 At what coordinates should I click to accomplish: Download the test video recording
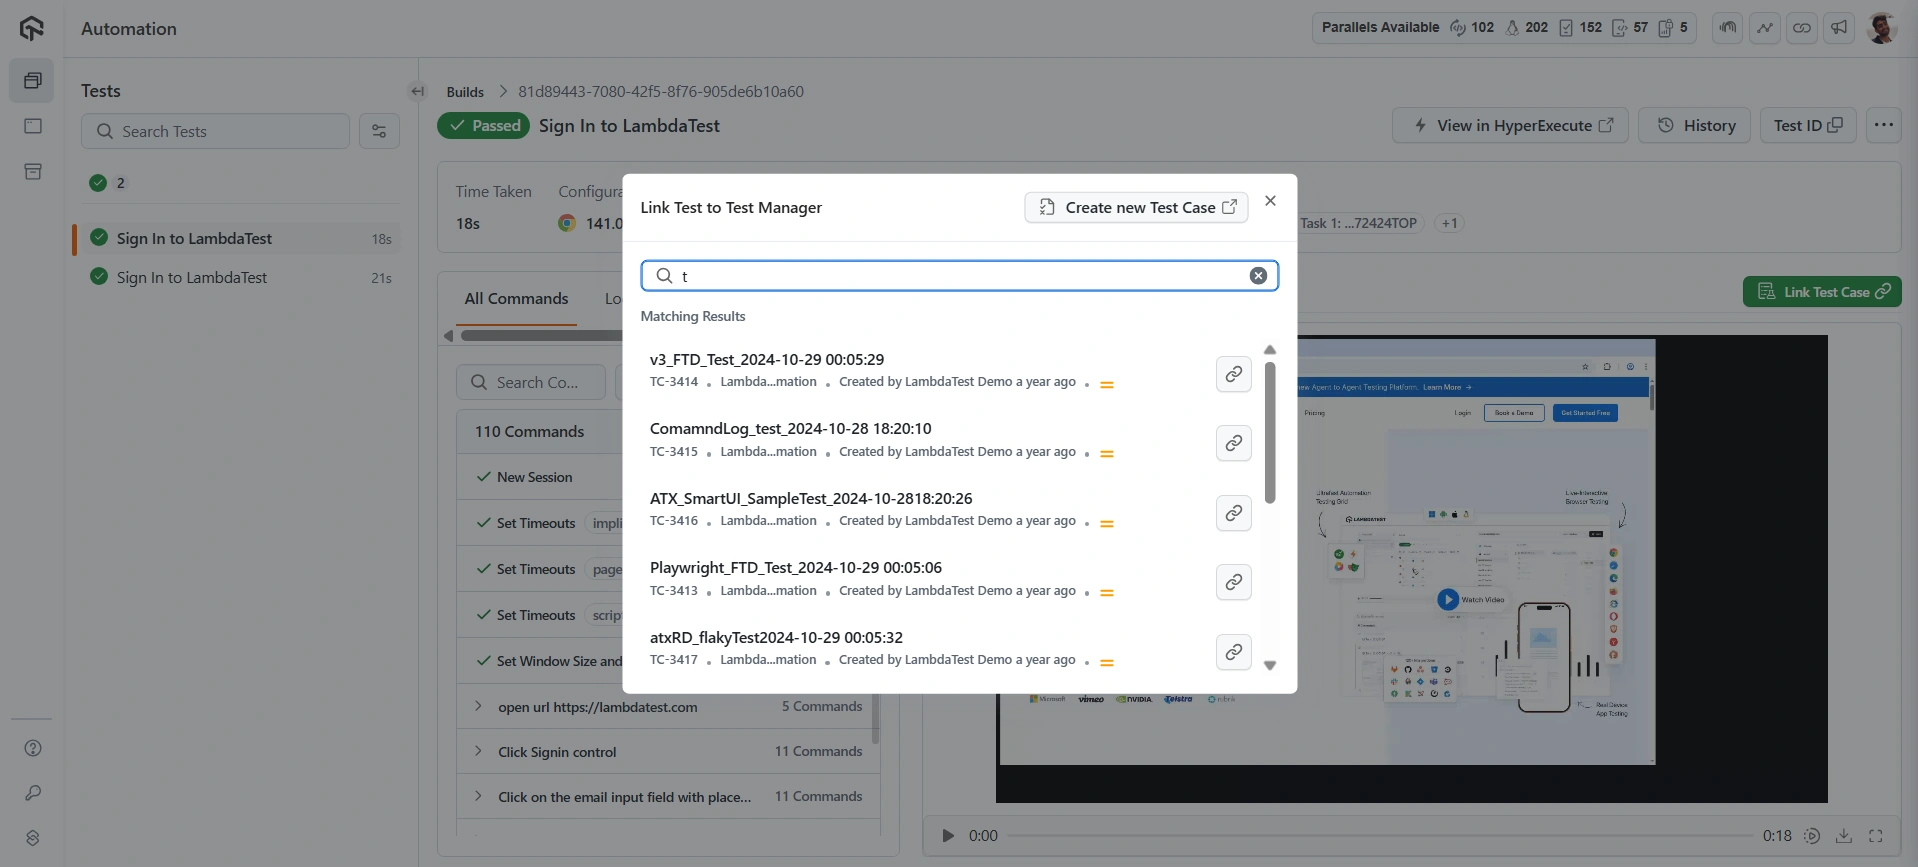1844,836
